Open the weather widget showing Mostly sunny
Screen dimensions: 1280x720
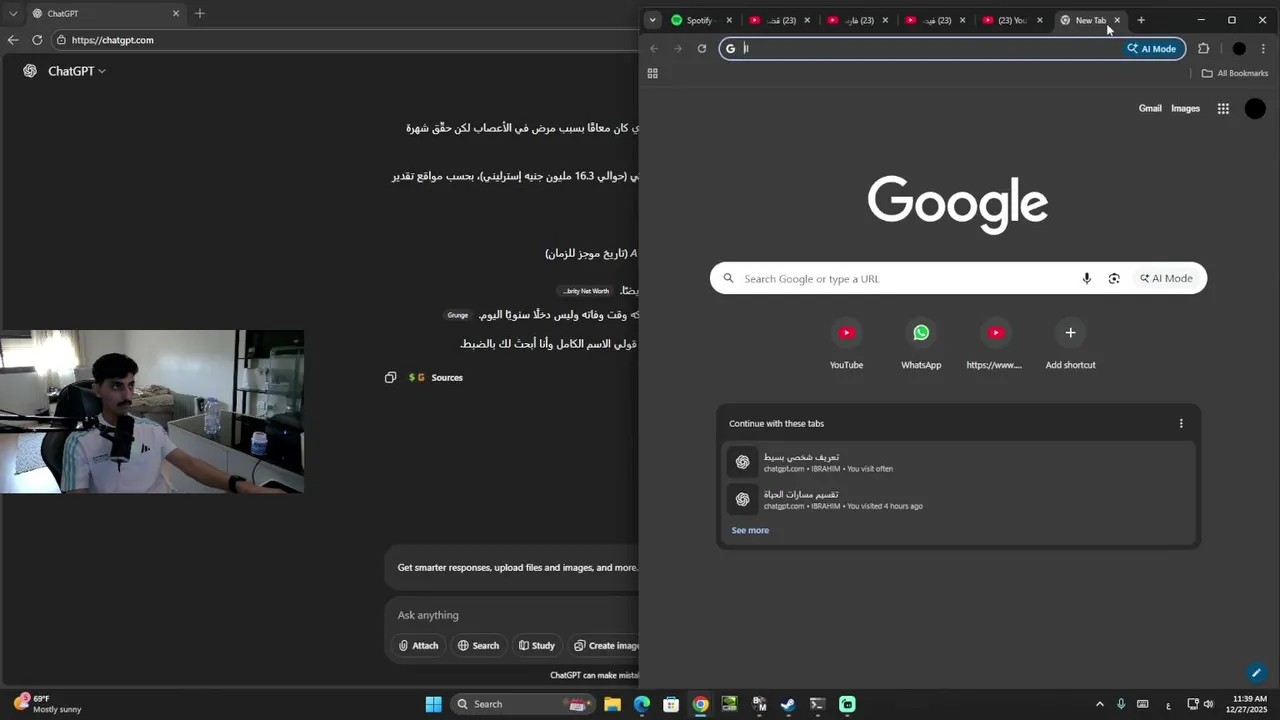(47, 704)
